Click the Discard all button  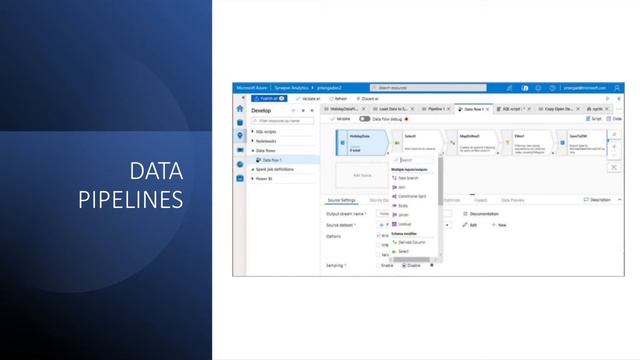(x=368, y=99)
